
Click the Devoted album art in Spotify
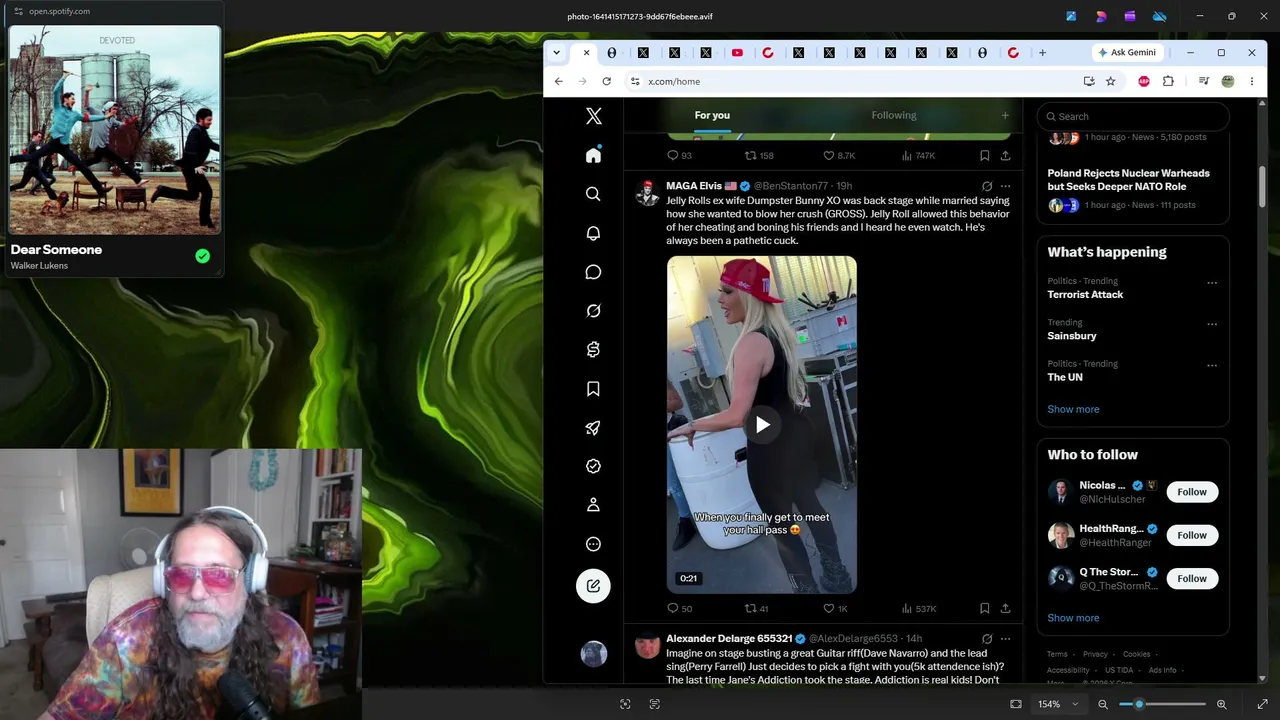tap(115, 130)
